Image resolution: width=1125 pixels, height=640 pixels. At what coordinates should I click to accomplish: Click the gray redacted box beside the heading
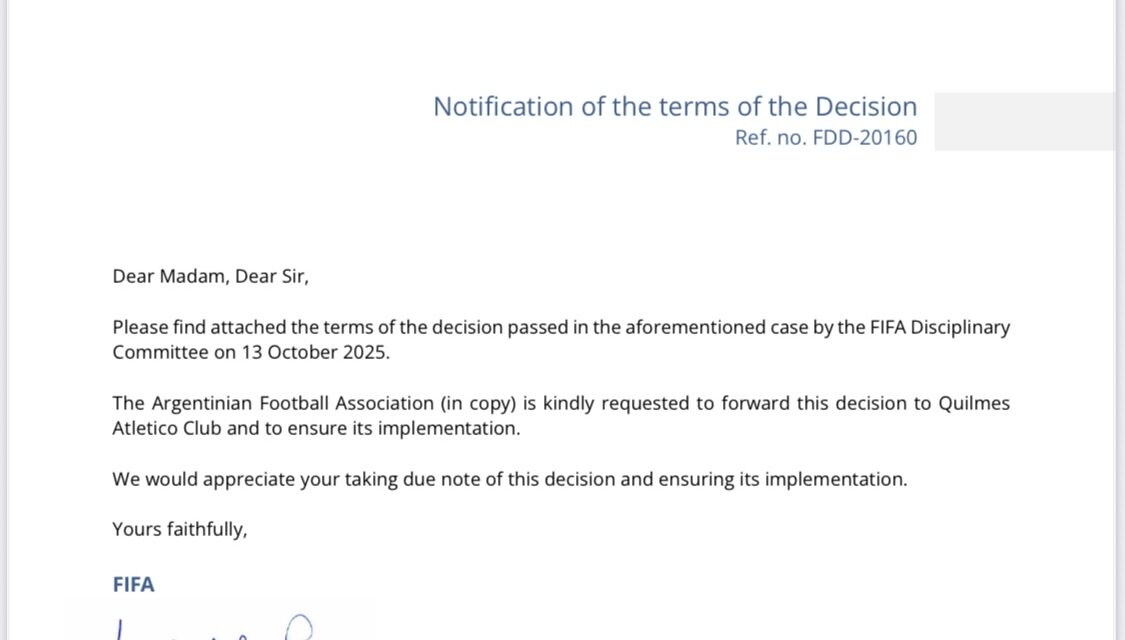(1024, 121)
